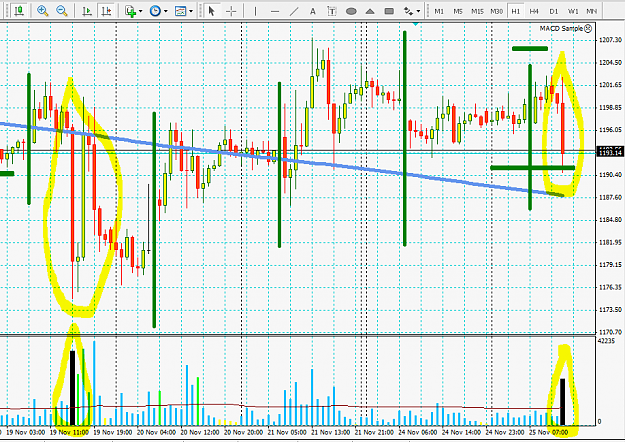The image size is (625, 442).
Task: Open the indicators list dropdown
Action: tap(134, 11)
